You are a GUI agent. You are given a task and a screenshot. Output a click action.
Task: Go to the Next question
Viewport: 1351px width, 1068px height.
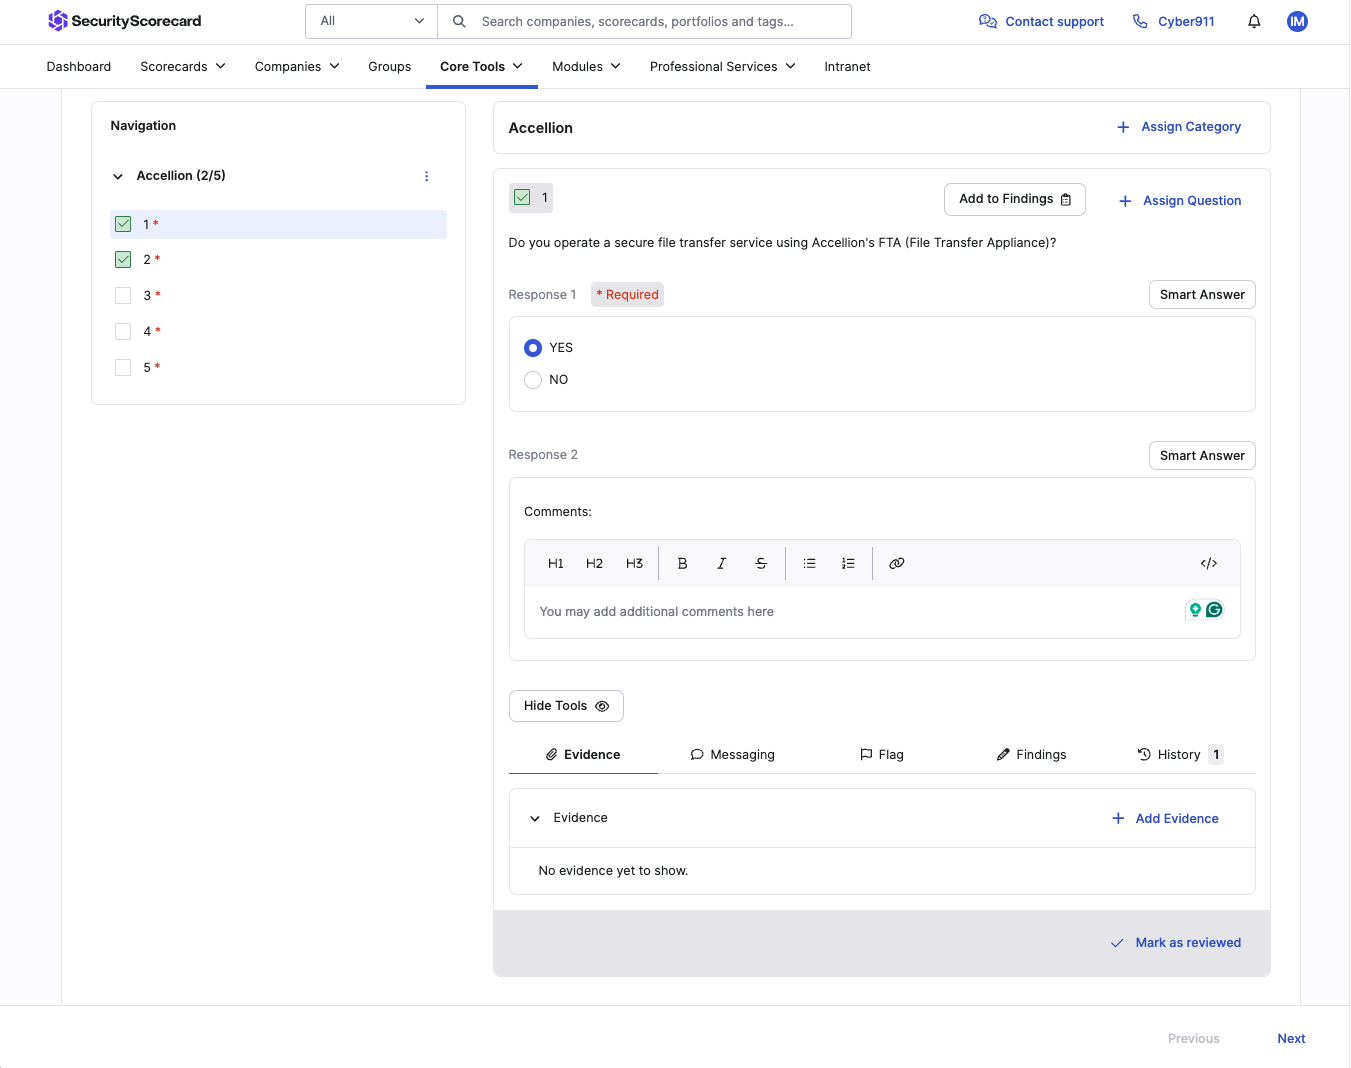pyautogui.click(x=1291, y=1039)
